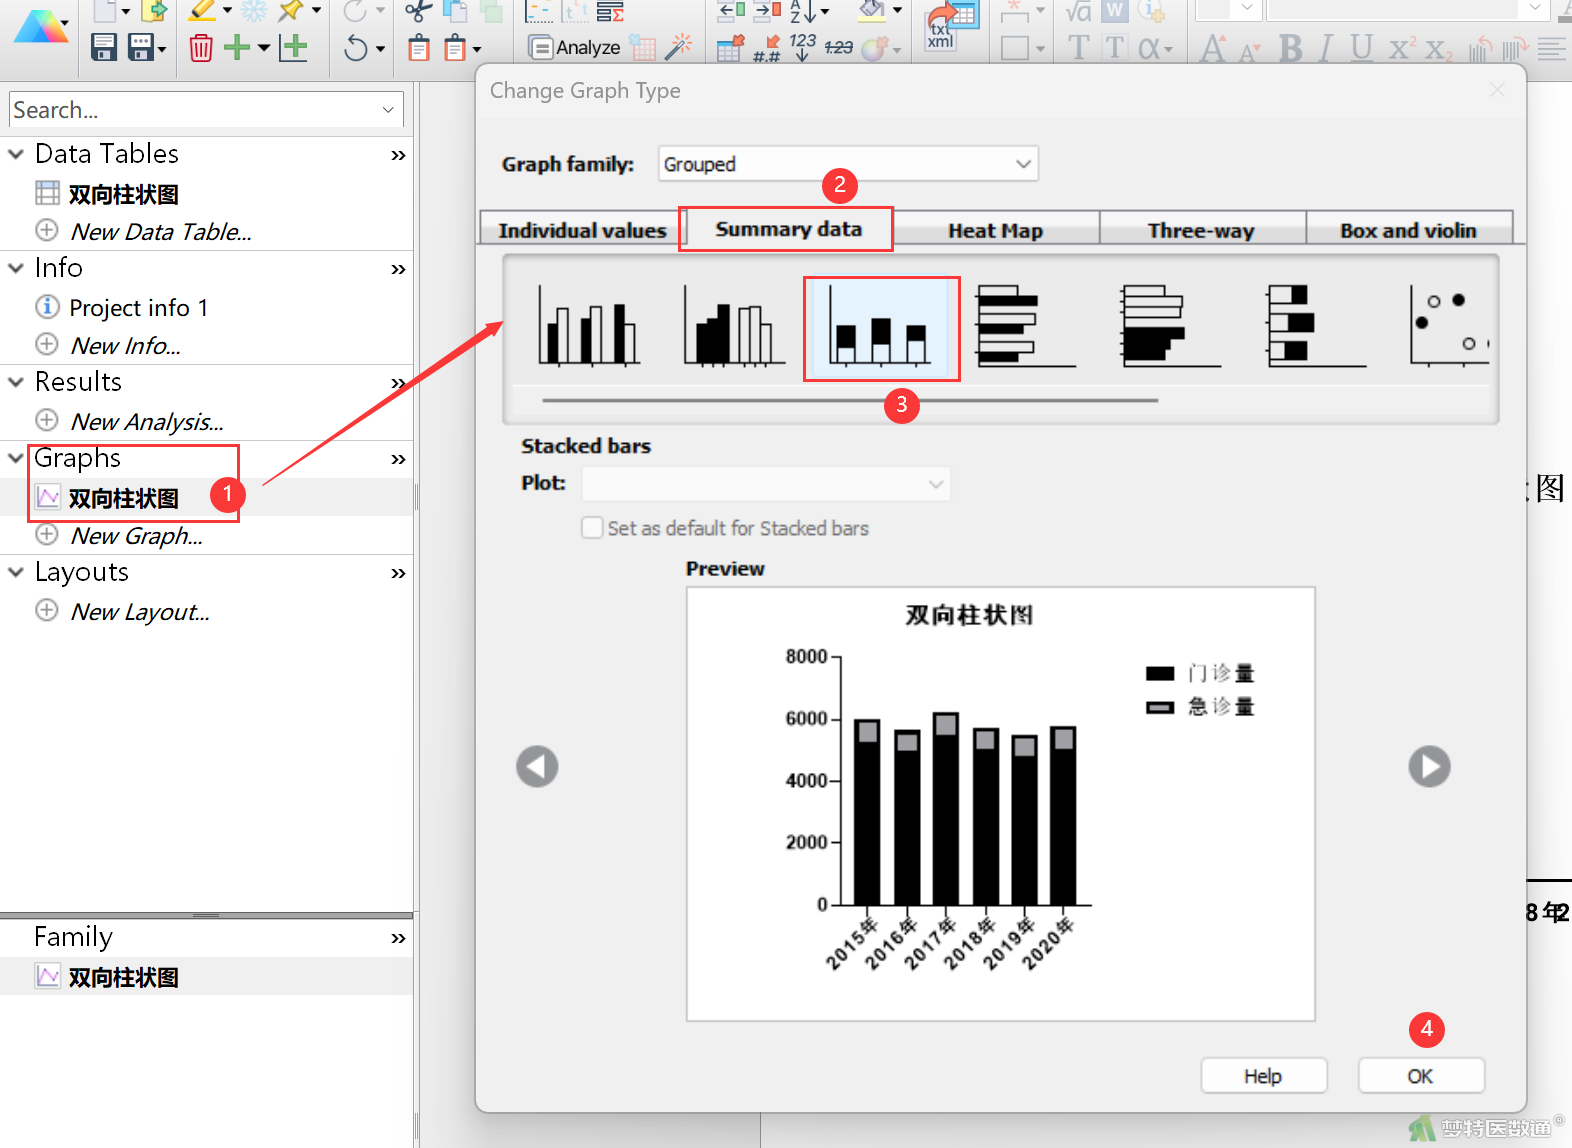Switch to Individual values tab
This screenshot has width=1572, height=1148.
[x=582, y=230]
